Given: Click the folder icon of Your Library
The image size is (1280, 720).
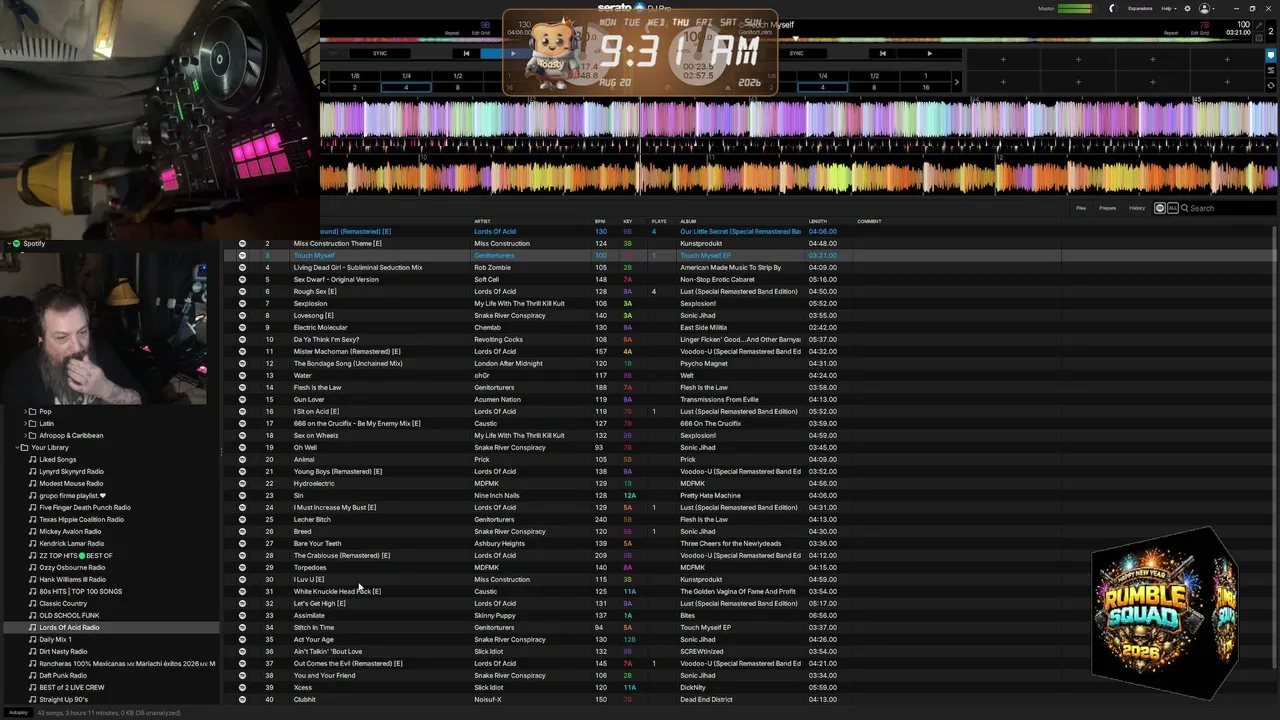Looking at the screenshot, I should point(24,447).
